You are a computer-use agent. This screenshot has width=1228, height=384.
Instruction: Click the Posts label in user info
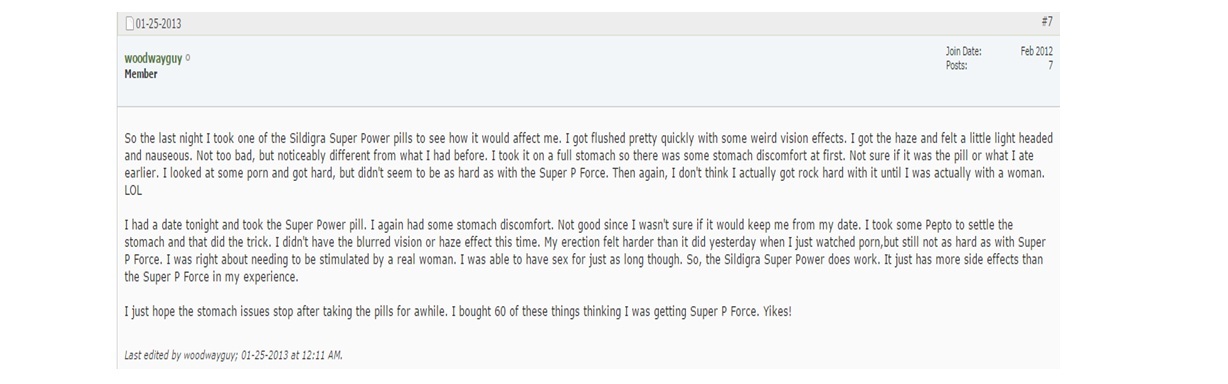point(957,65)
